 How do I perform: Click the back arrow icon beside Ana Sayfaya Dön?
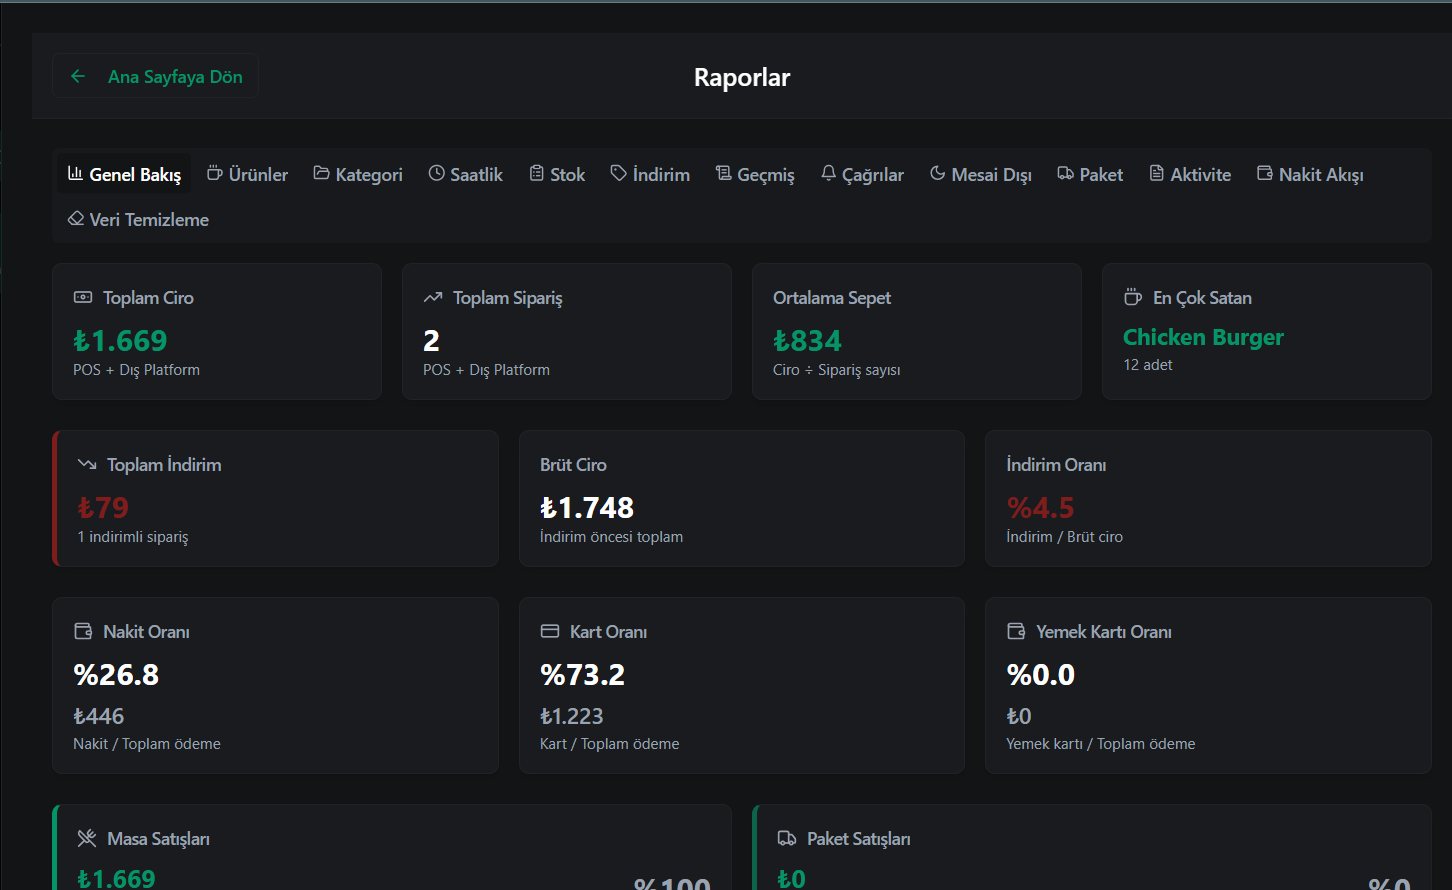pos(78,76)
